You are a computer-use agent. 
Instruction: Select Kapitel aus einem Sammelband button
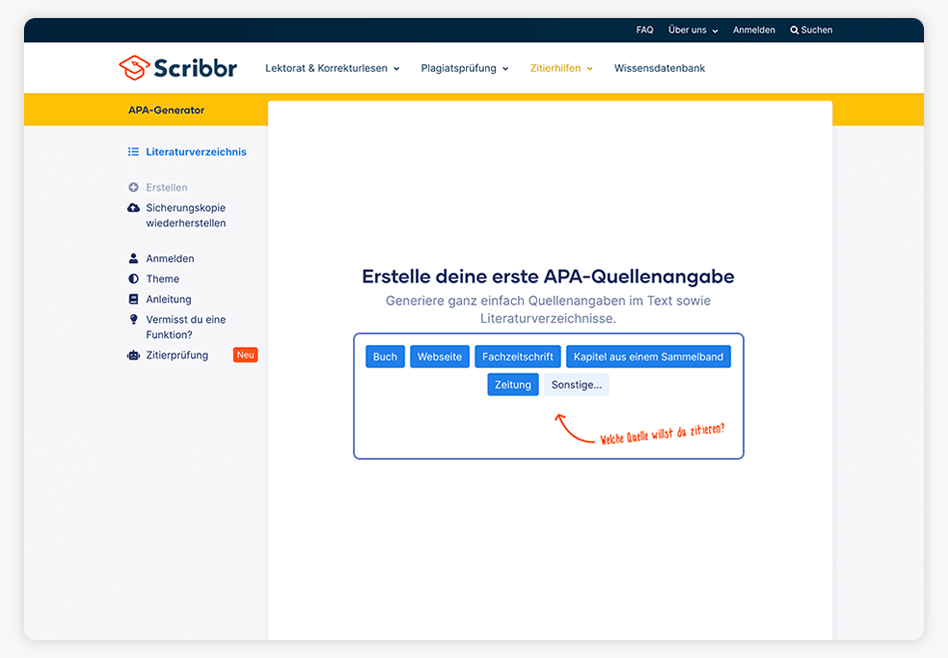[648, 357]
